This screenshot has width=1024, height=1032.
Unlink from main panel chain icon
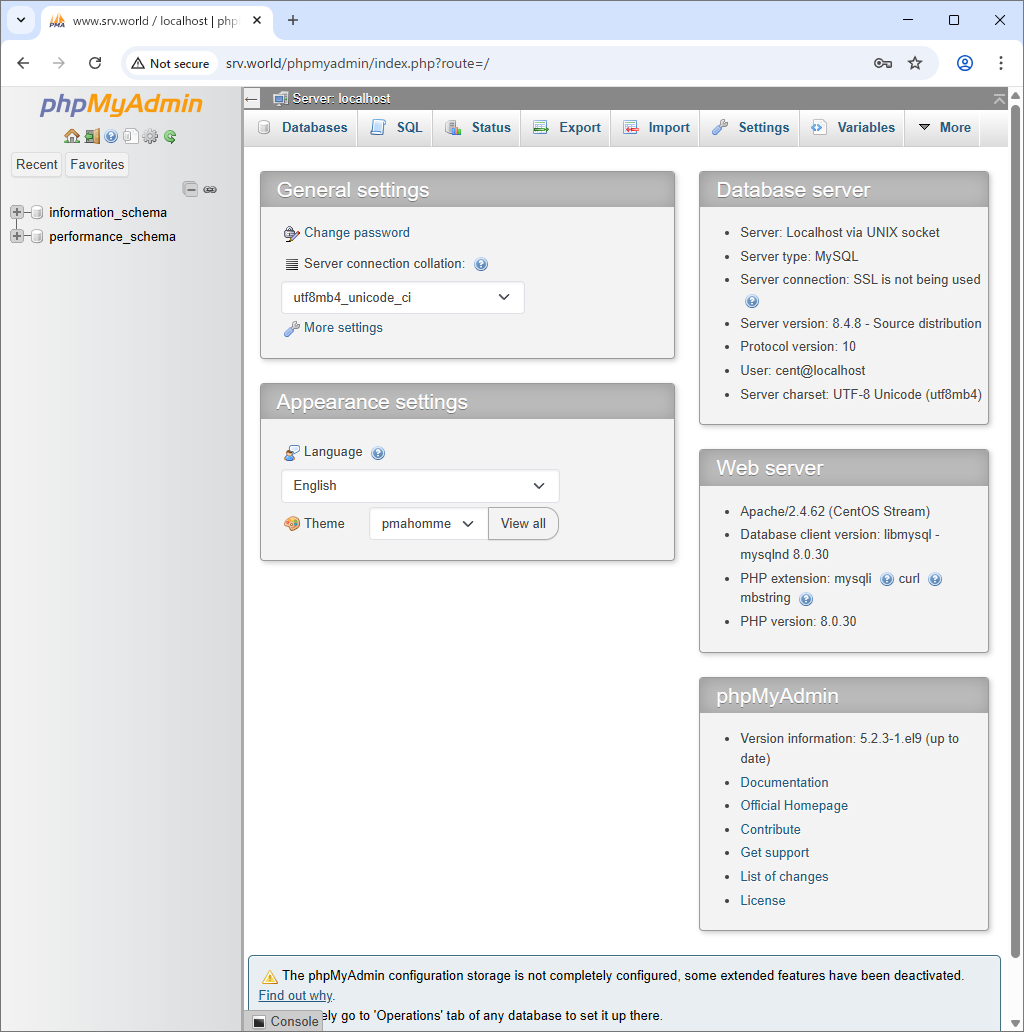(210, 190)
